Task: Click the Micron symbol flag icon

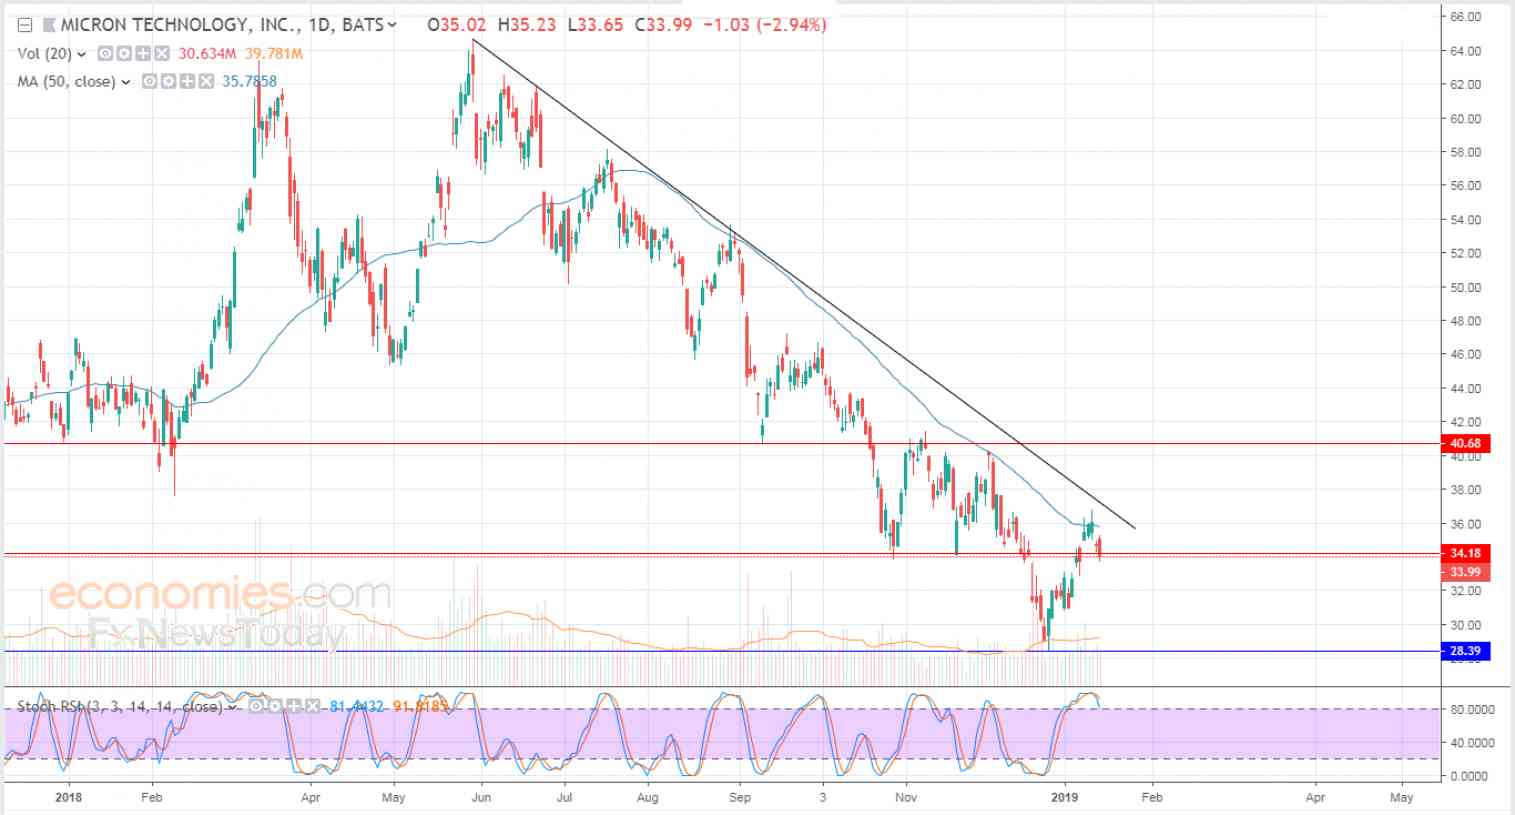Action: [x=49, y=25]
